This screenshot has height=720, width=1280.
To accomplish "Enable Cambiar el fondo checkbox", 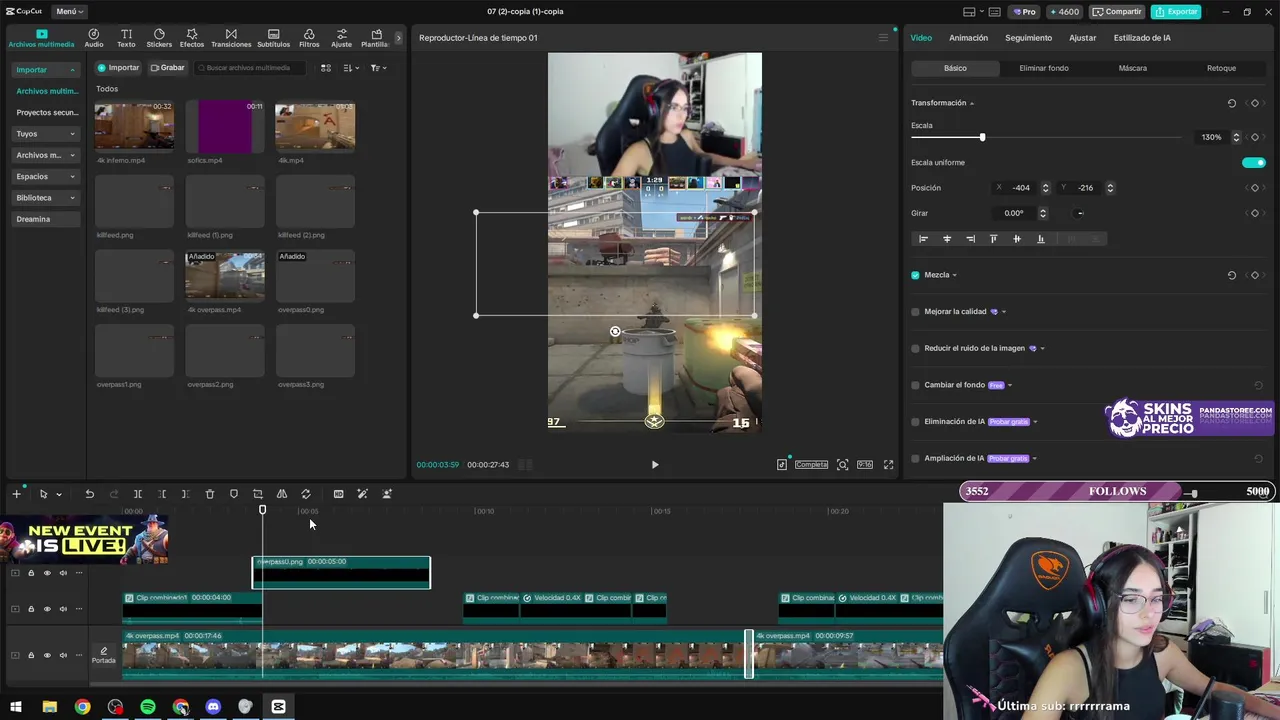I will coord(915,385).
